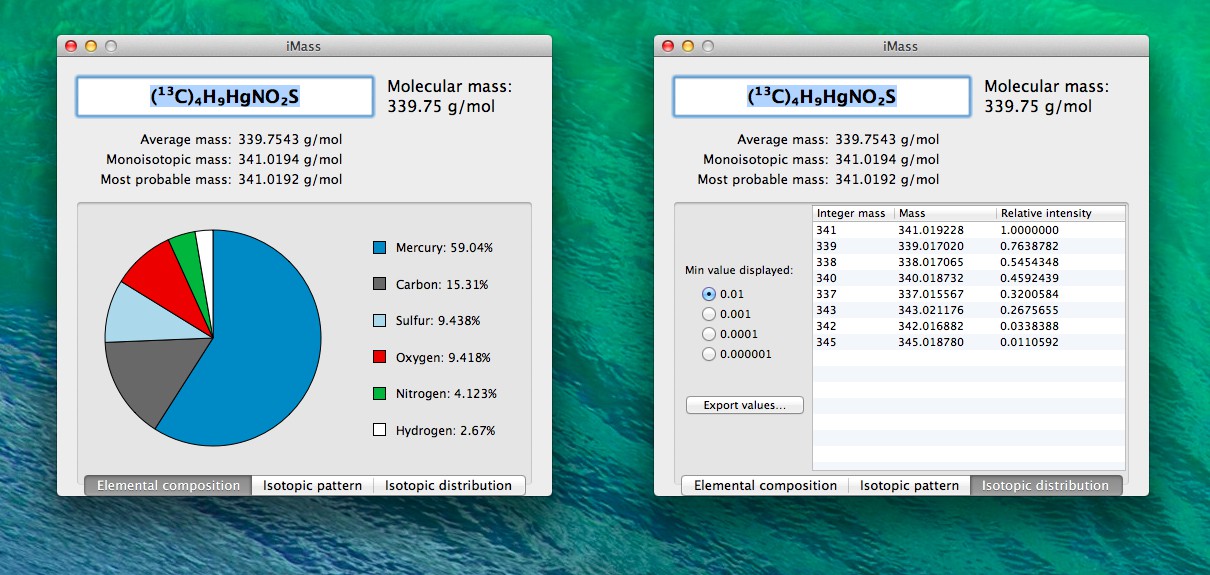Select the 0.01 minimum value radio button
The width and height of the screenshot is (1210, 575).
[709, 294]
